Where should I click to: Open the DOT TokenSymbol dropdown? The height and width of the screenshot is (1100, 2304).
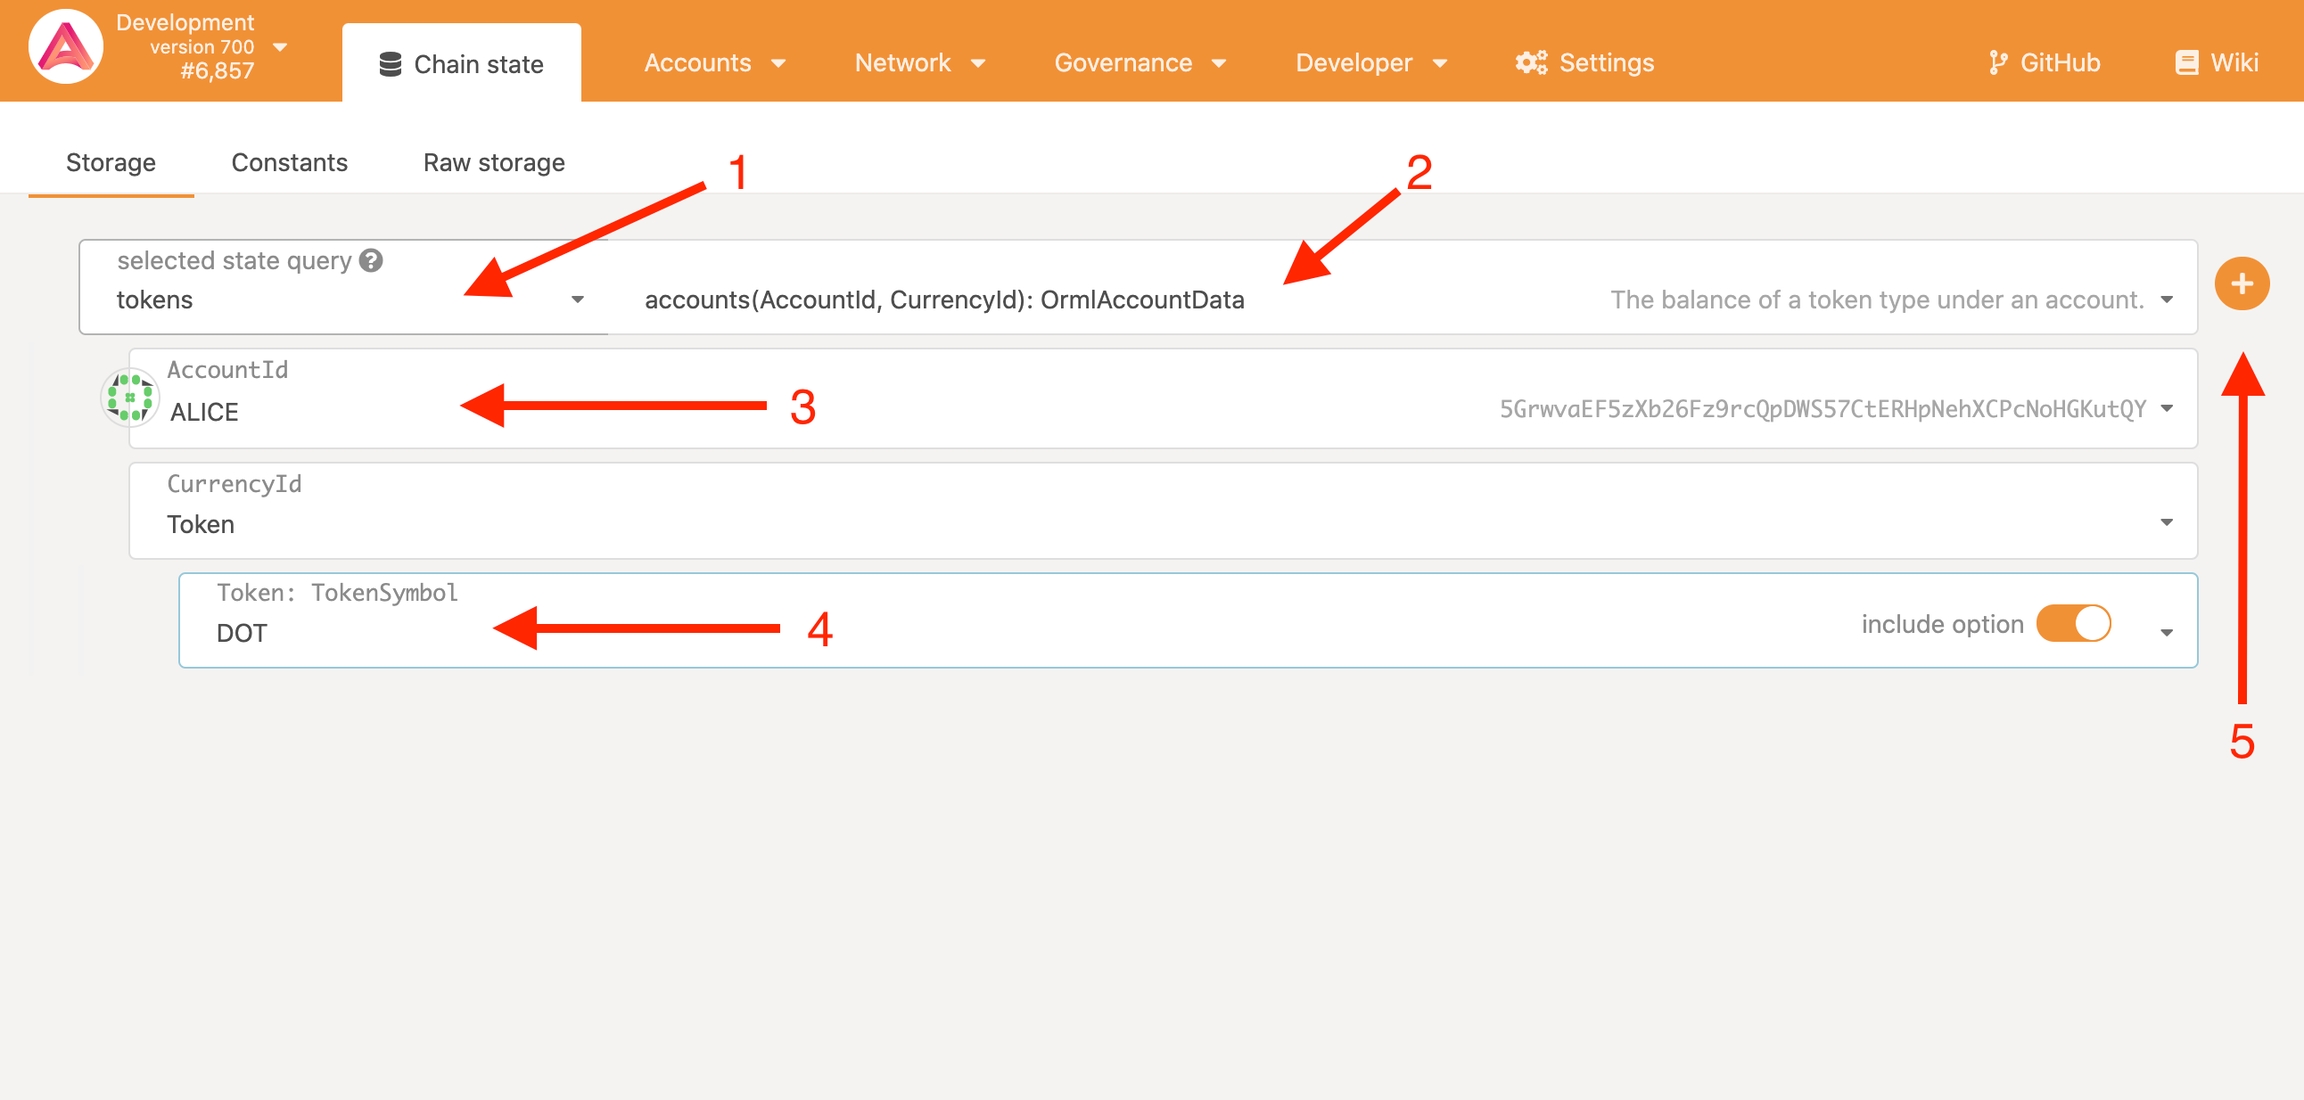click(2166, 633)
